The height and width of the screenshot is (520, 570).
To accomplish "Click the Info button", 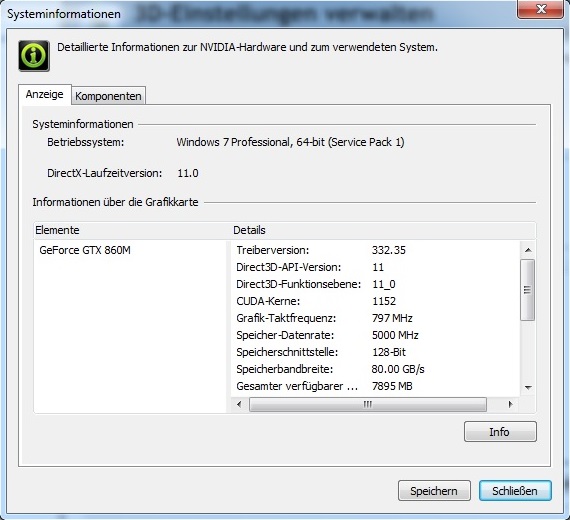I will click(x=500, y=432).
